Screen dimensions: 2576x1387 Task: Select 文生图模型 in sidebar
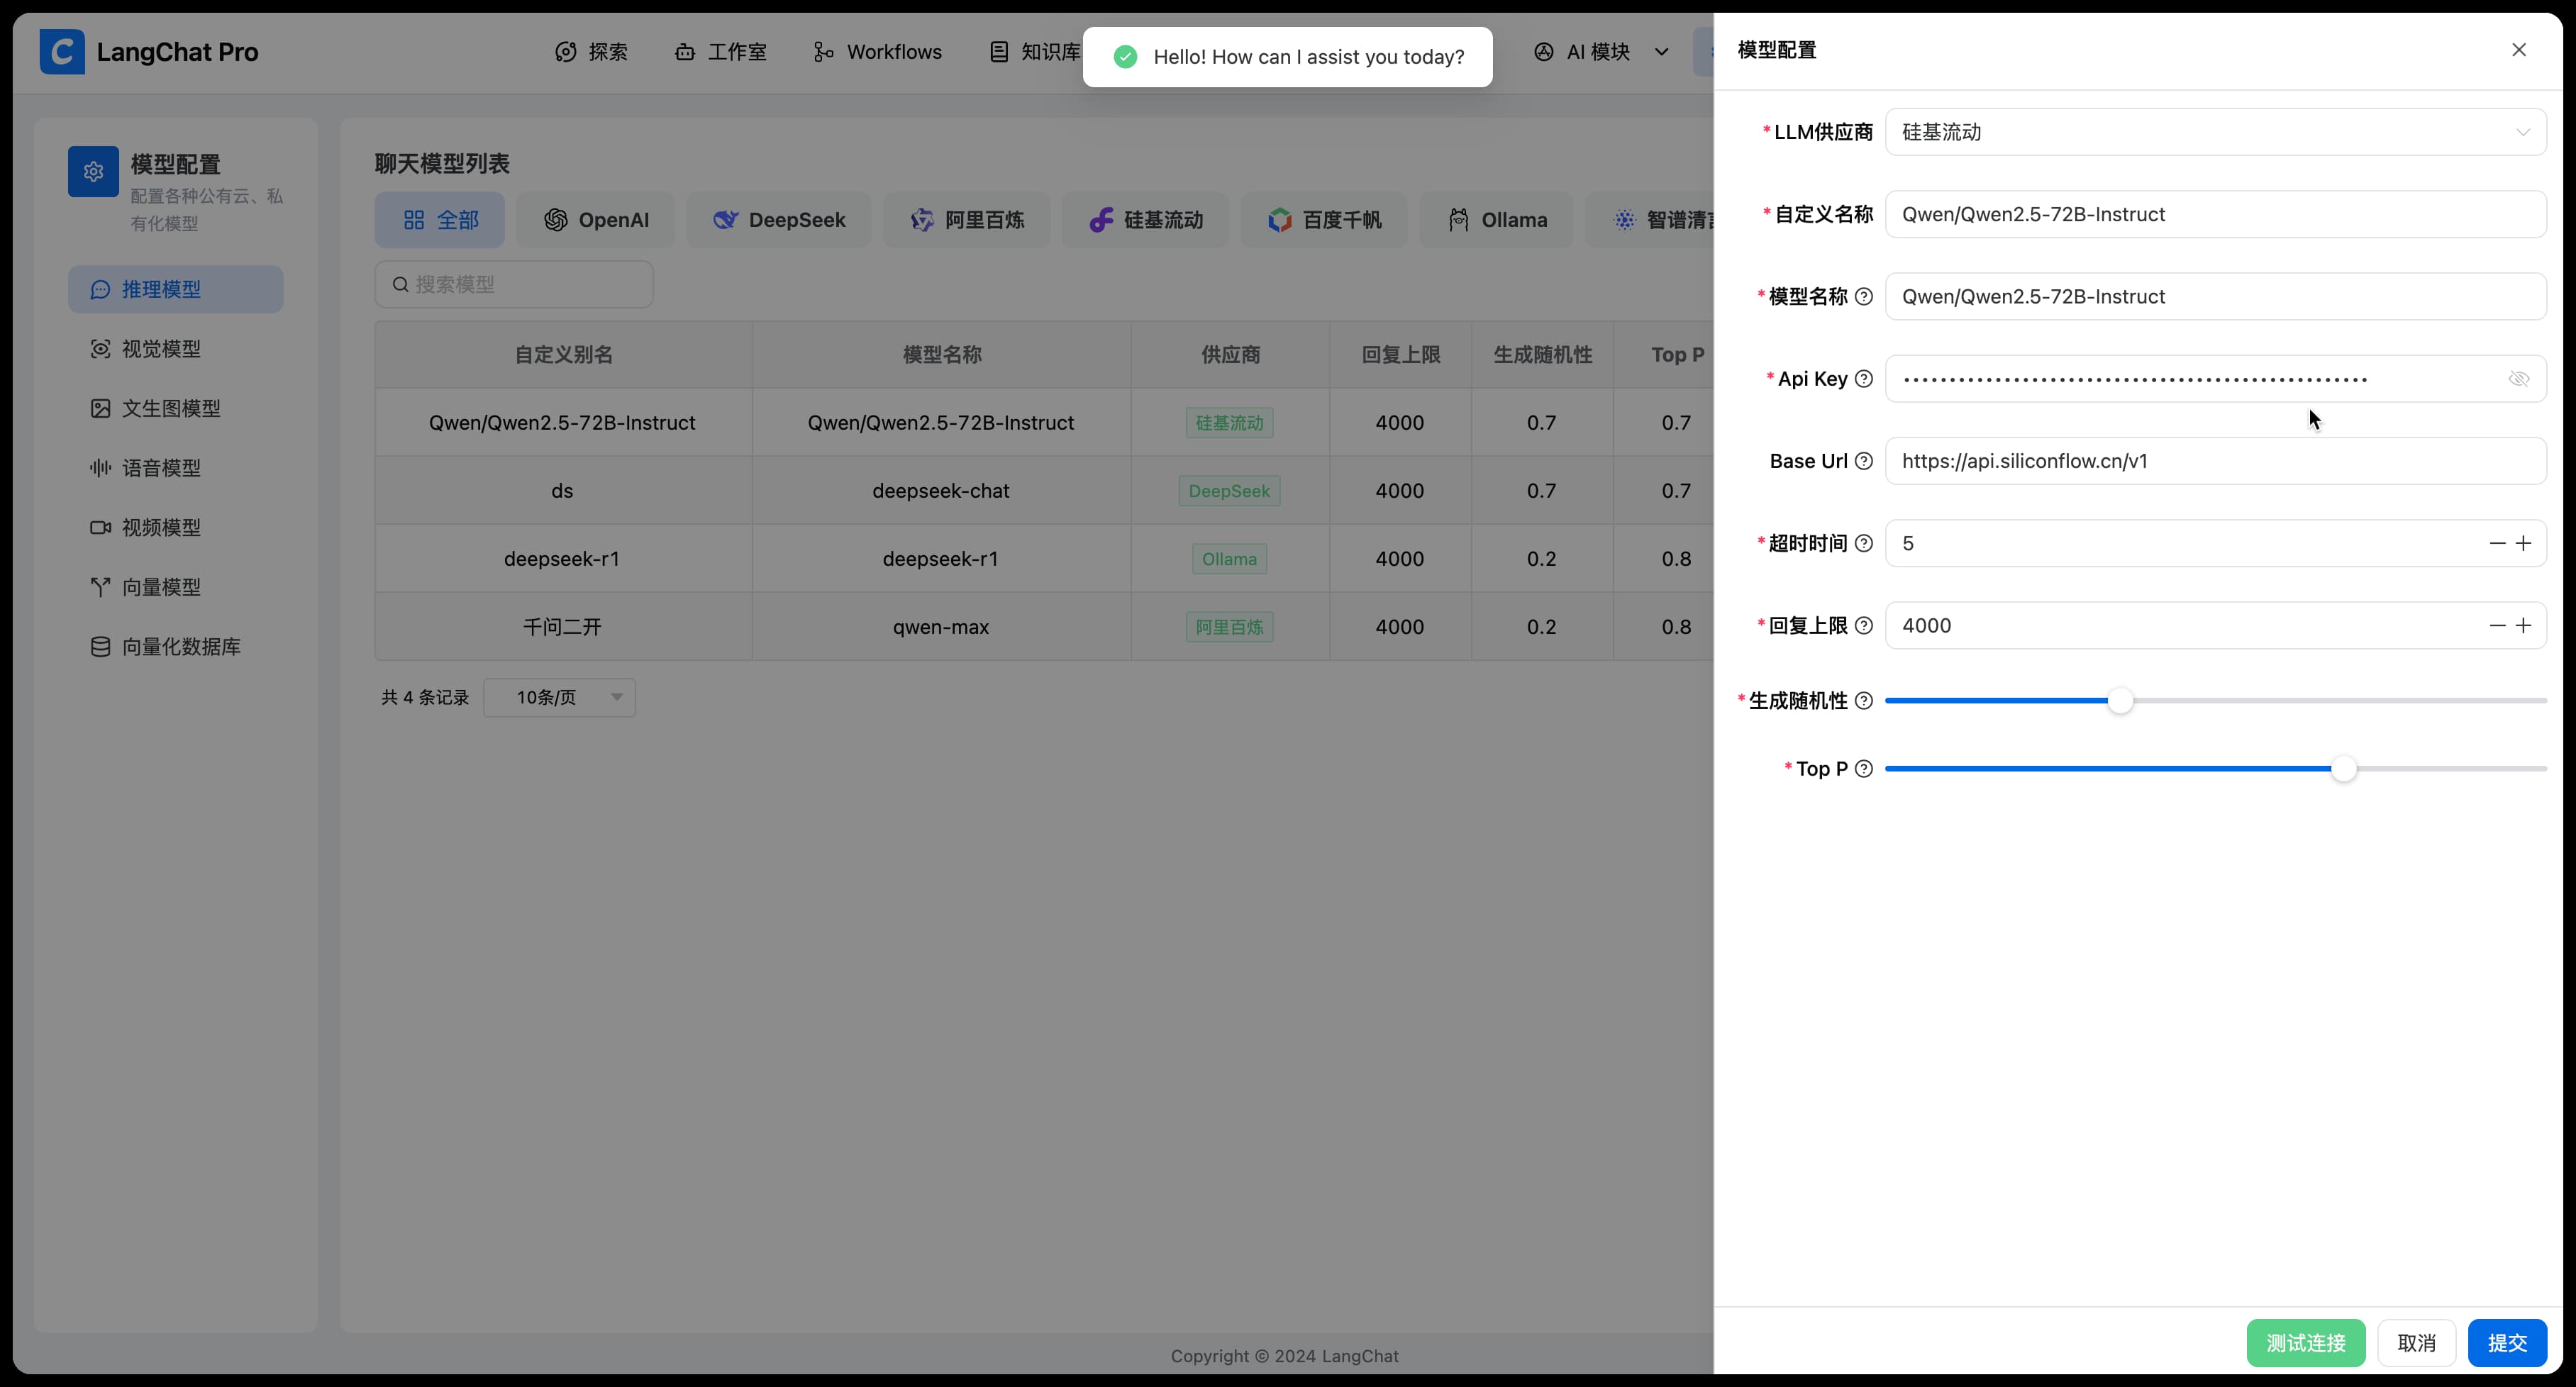click(x=176, y=408)
